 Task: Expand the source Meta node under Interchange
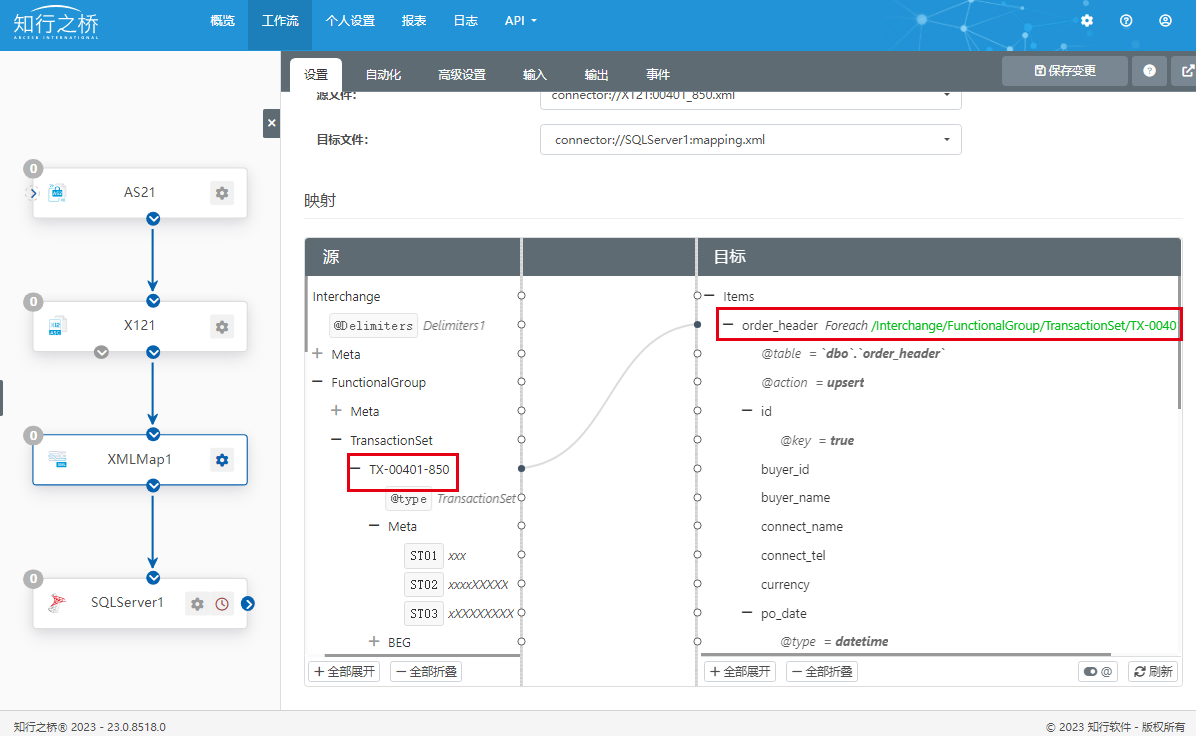(318, 354)
